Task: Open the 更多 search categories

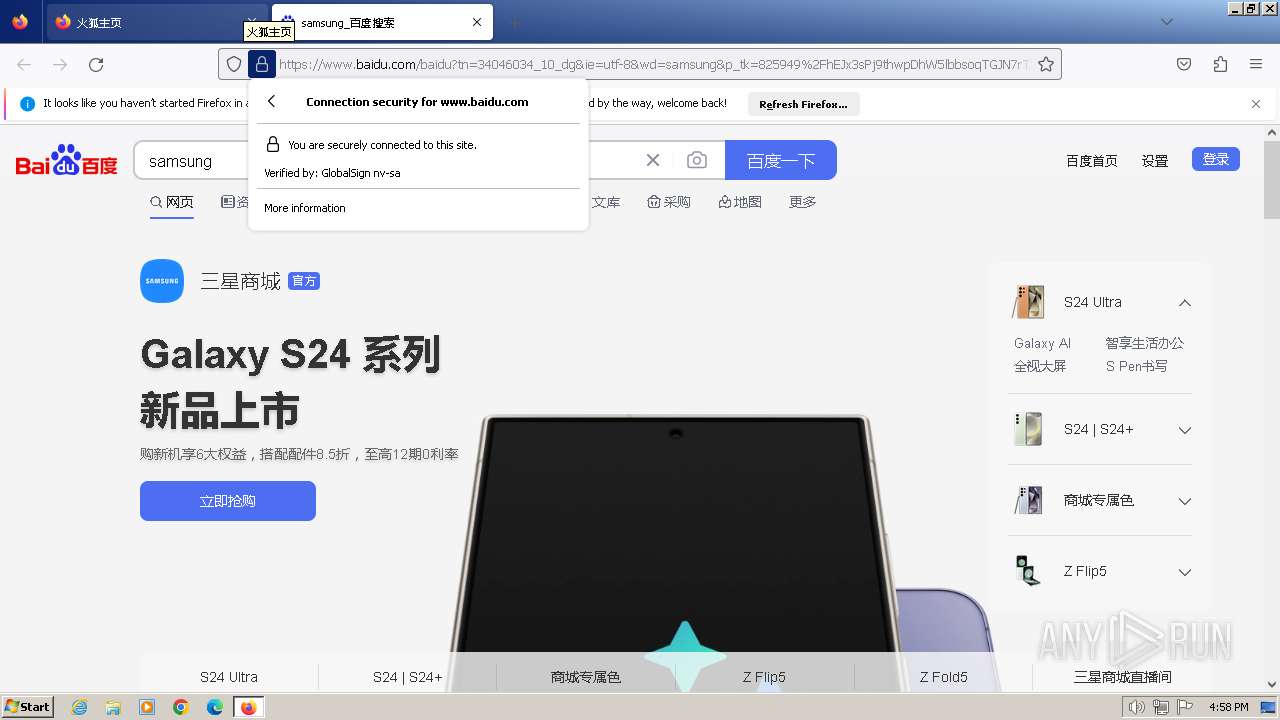Action: click(x=803, y=202)
